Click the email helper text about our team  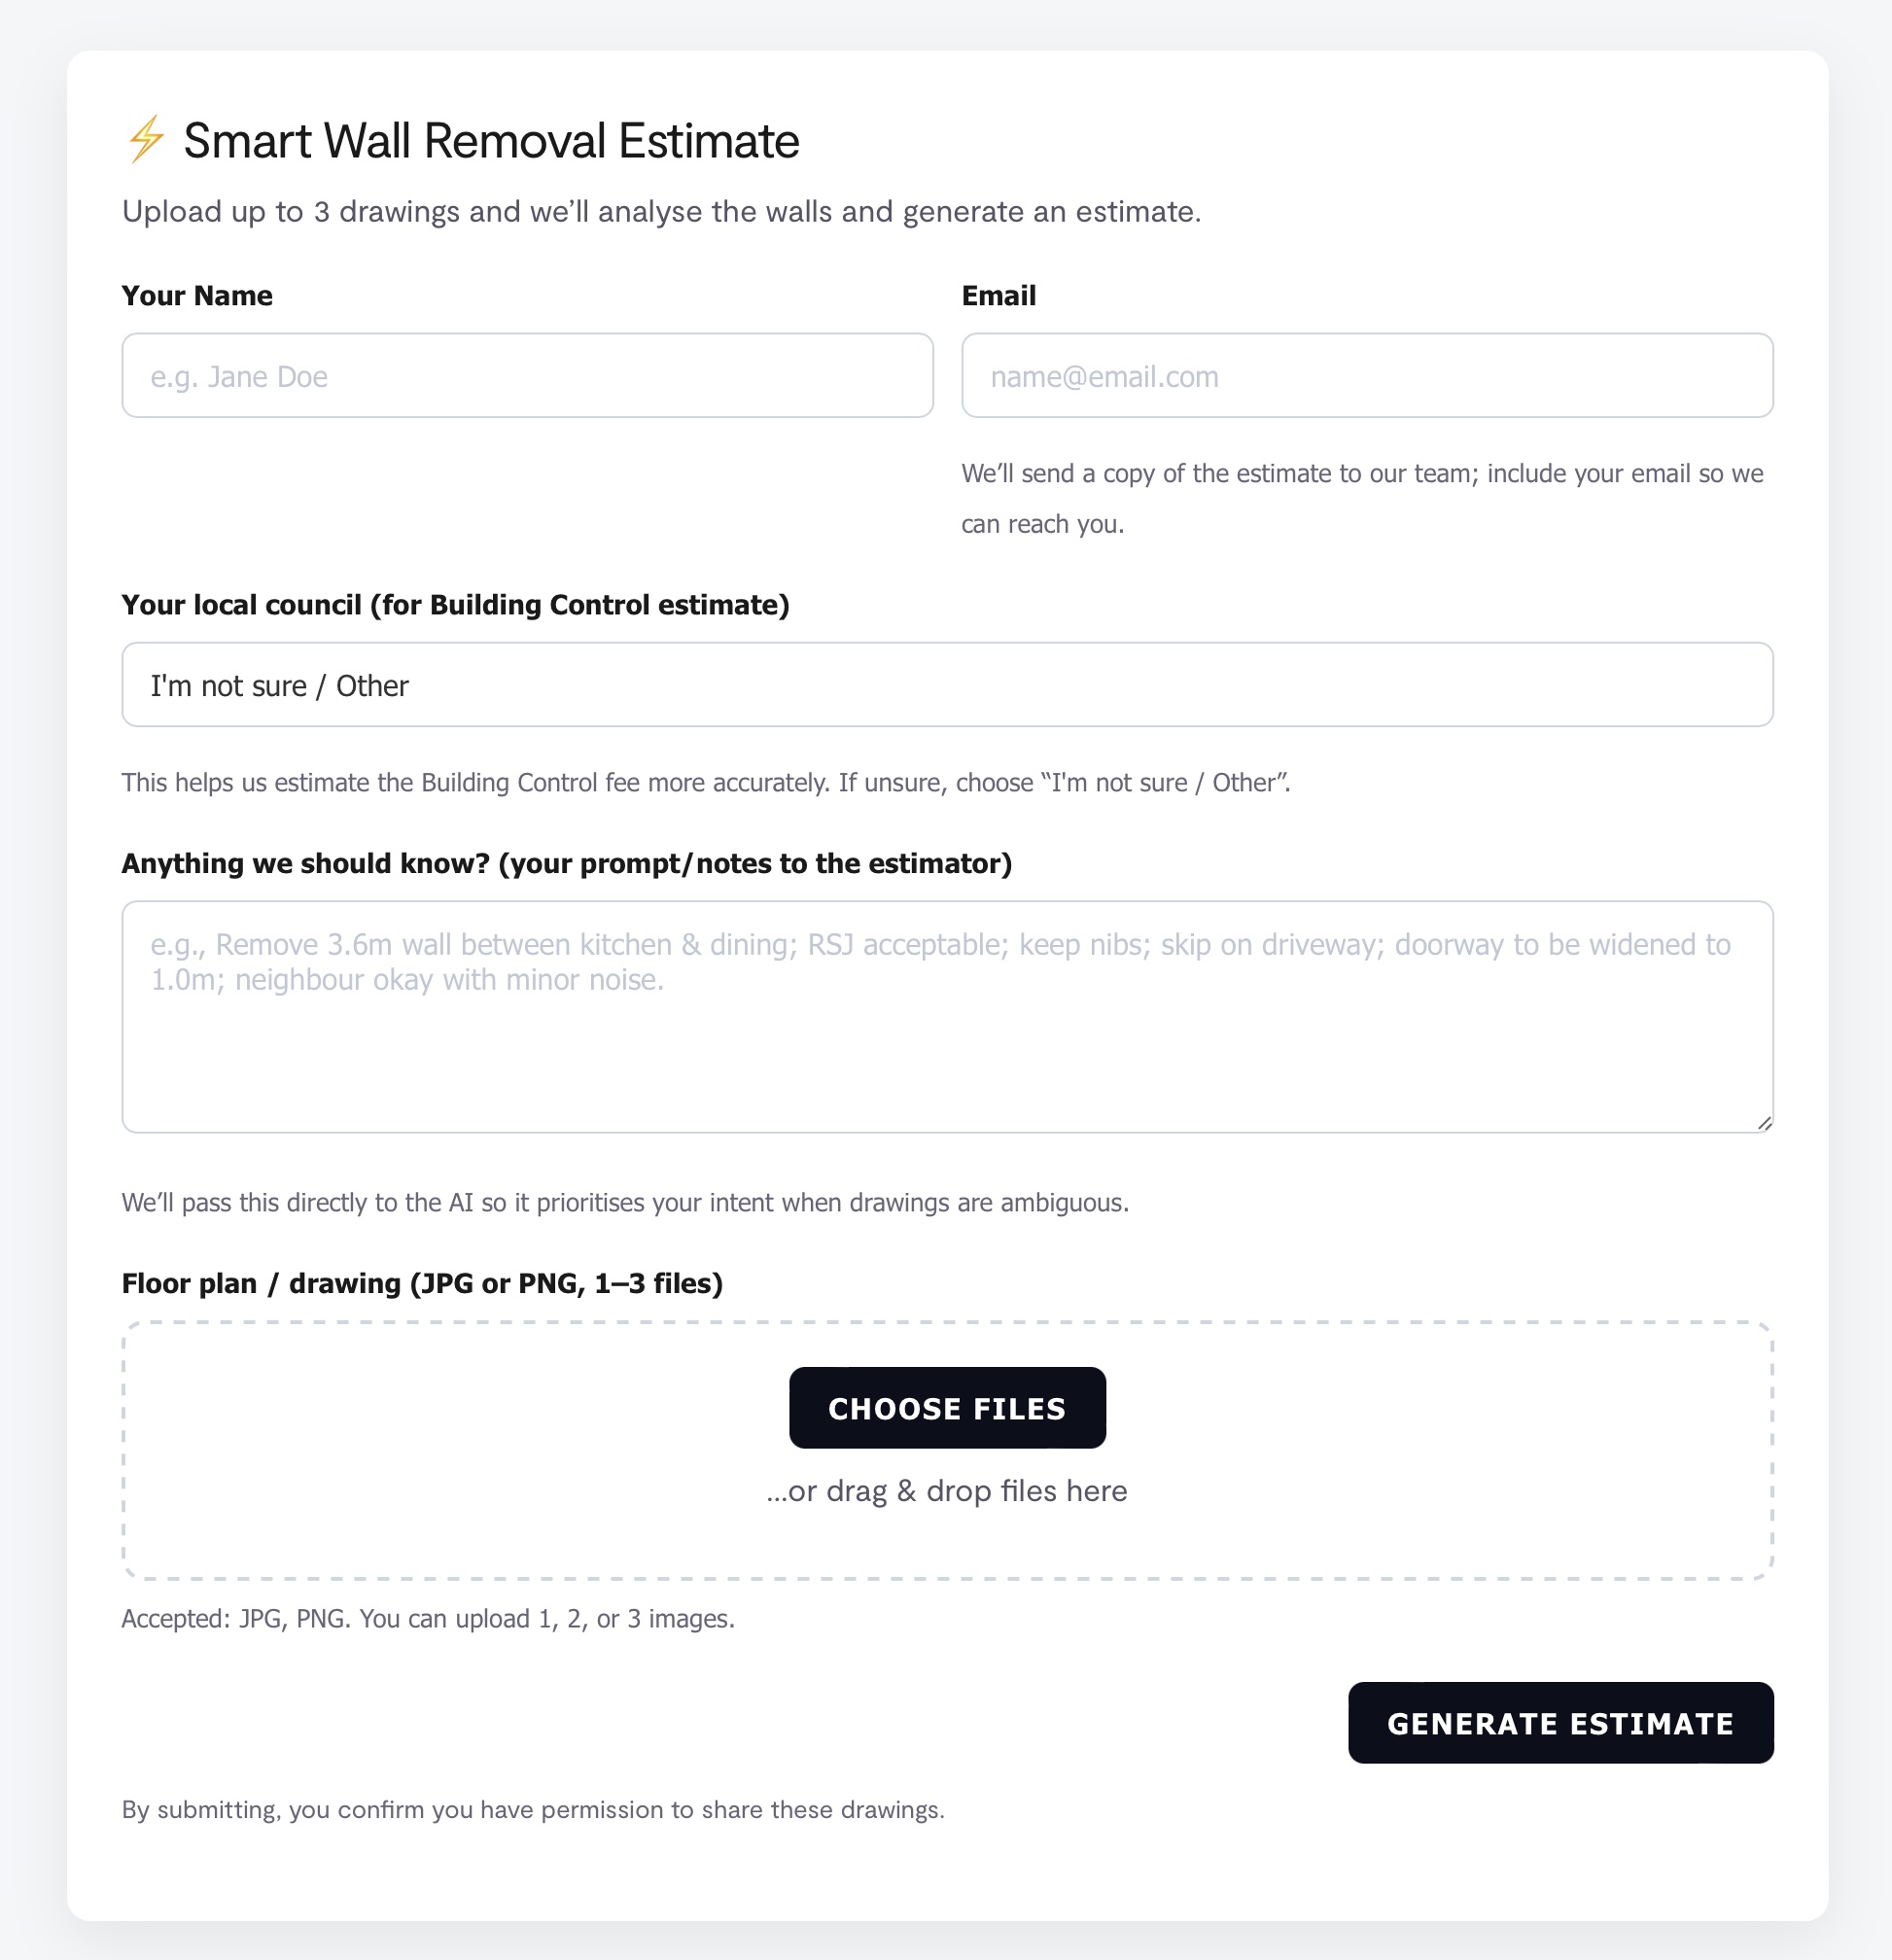tap(1361, 498)
